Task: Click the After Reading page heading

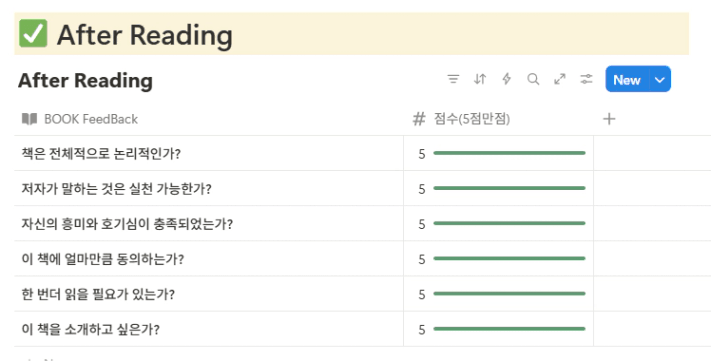Action: click(145, 35)
